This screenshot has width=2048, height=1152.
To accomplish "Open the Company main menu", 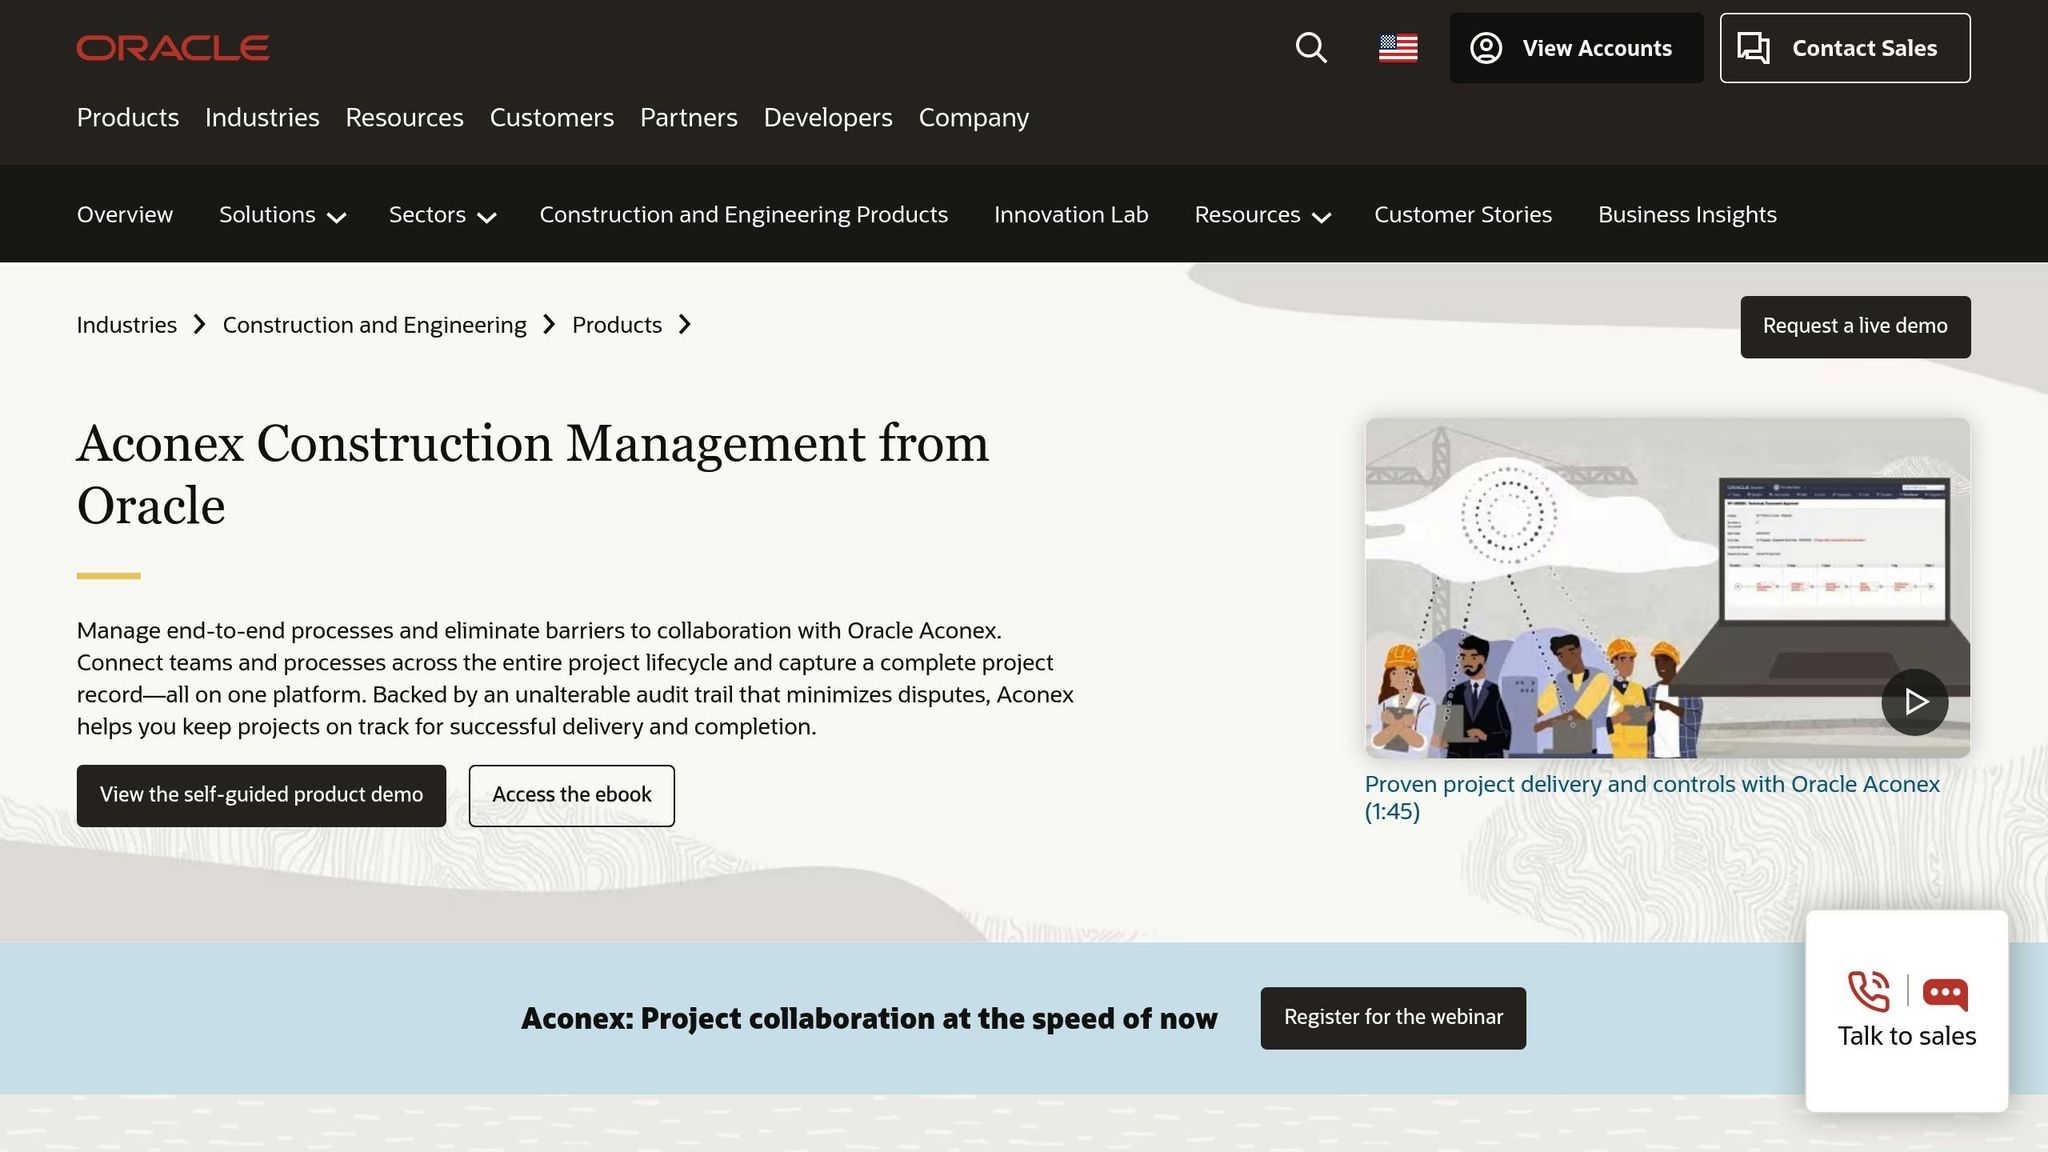I will (x=974, y=117).
